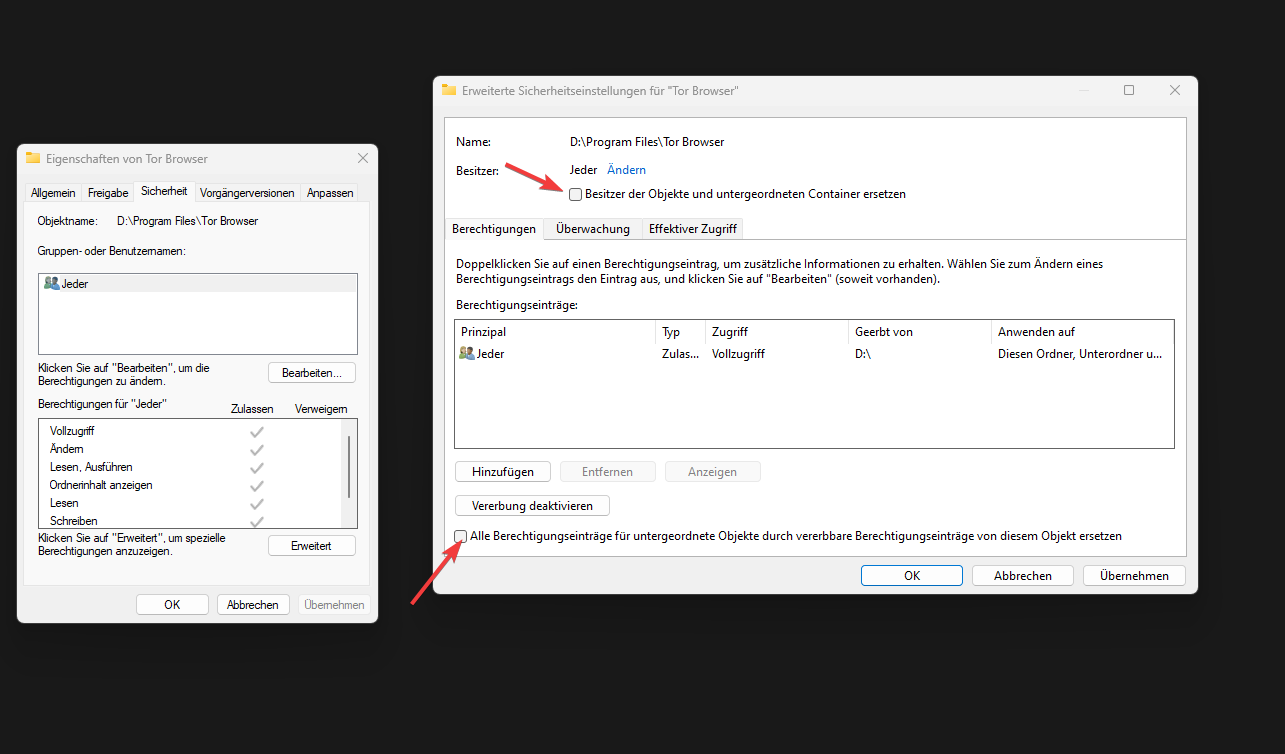Viewport: 1285px width, 754px height.
Task: Maximize the advanced security settings window
Action: tap(1129, 90)
